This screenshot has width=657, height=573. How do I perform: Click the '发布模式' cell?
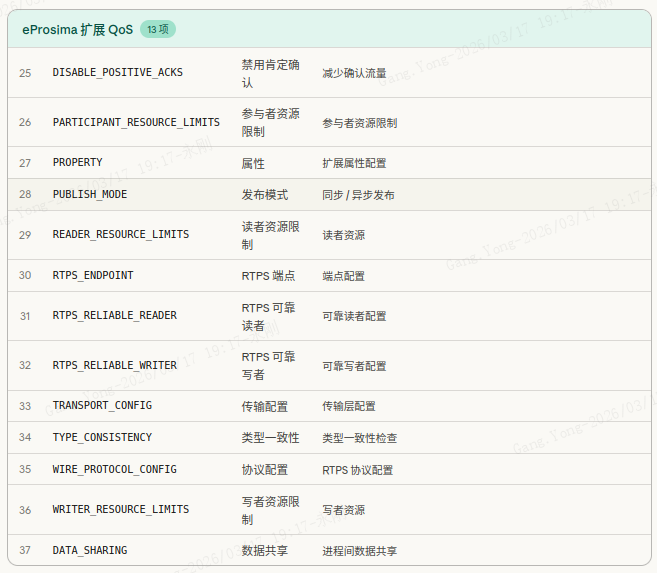click(265, 195)
